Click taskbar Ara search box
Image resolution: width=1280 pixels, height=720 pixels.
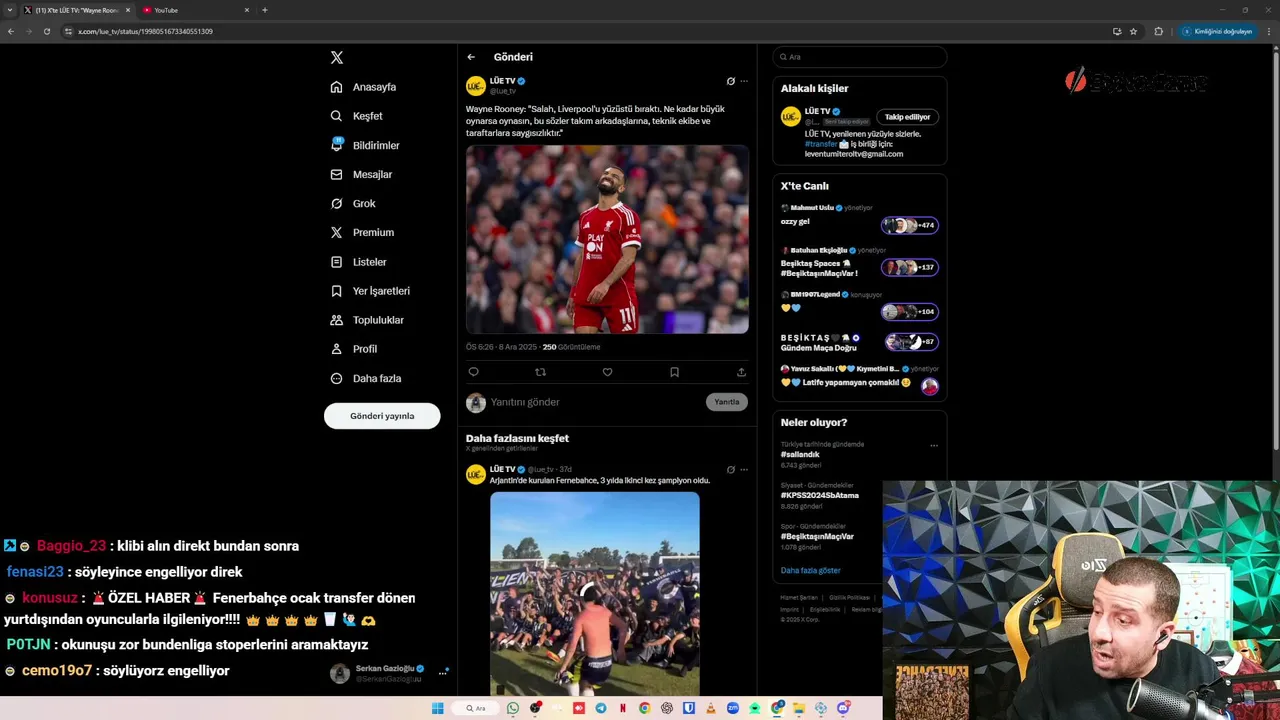click(x=475, y=709)
